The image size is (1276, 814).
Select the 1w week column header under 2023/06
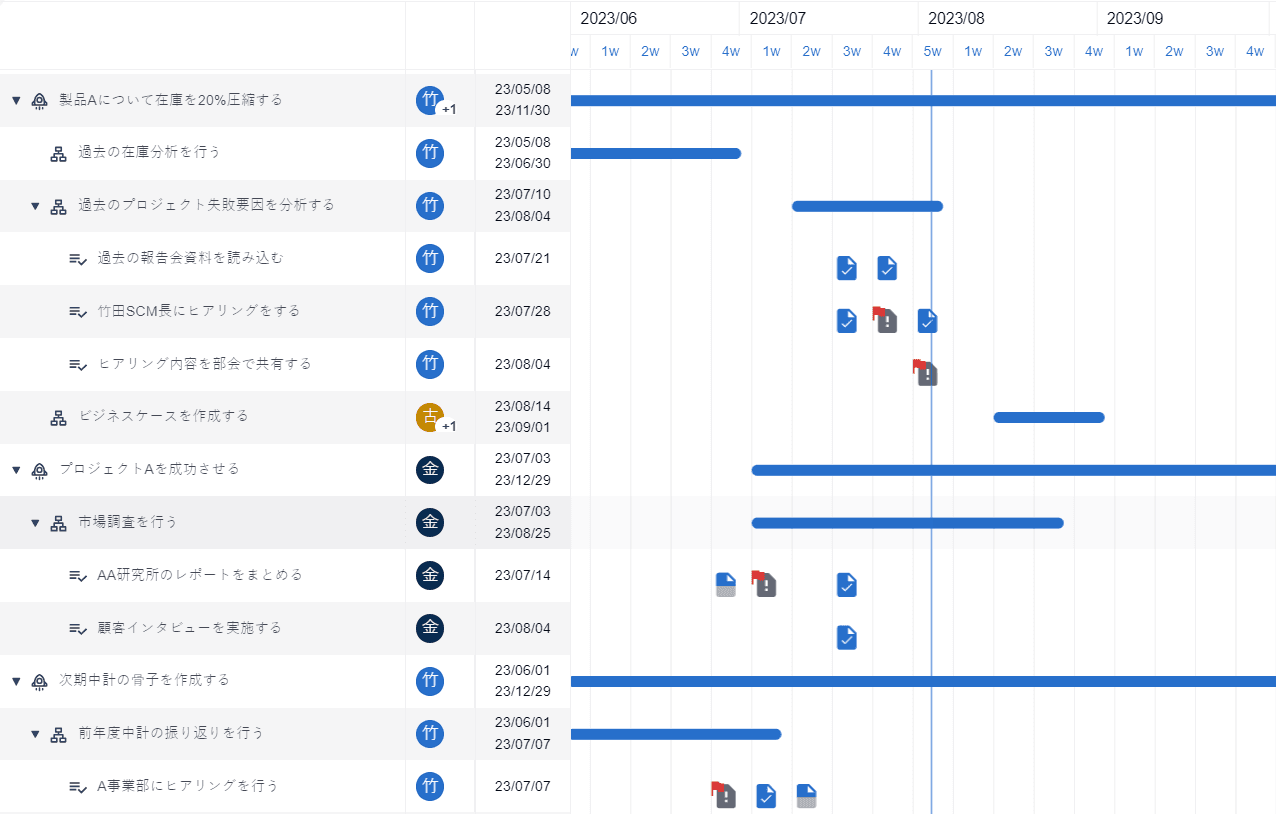(610, 51)
